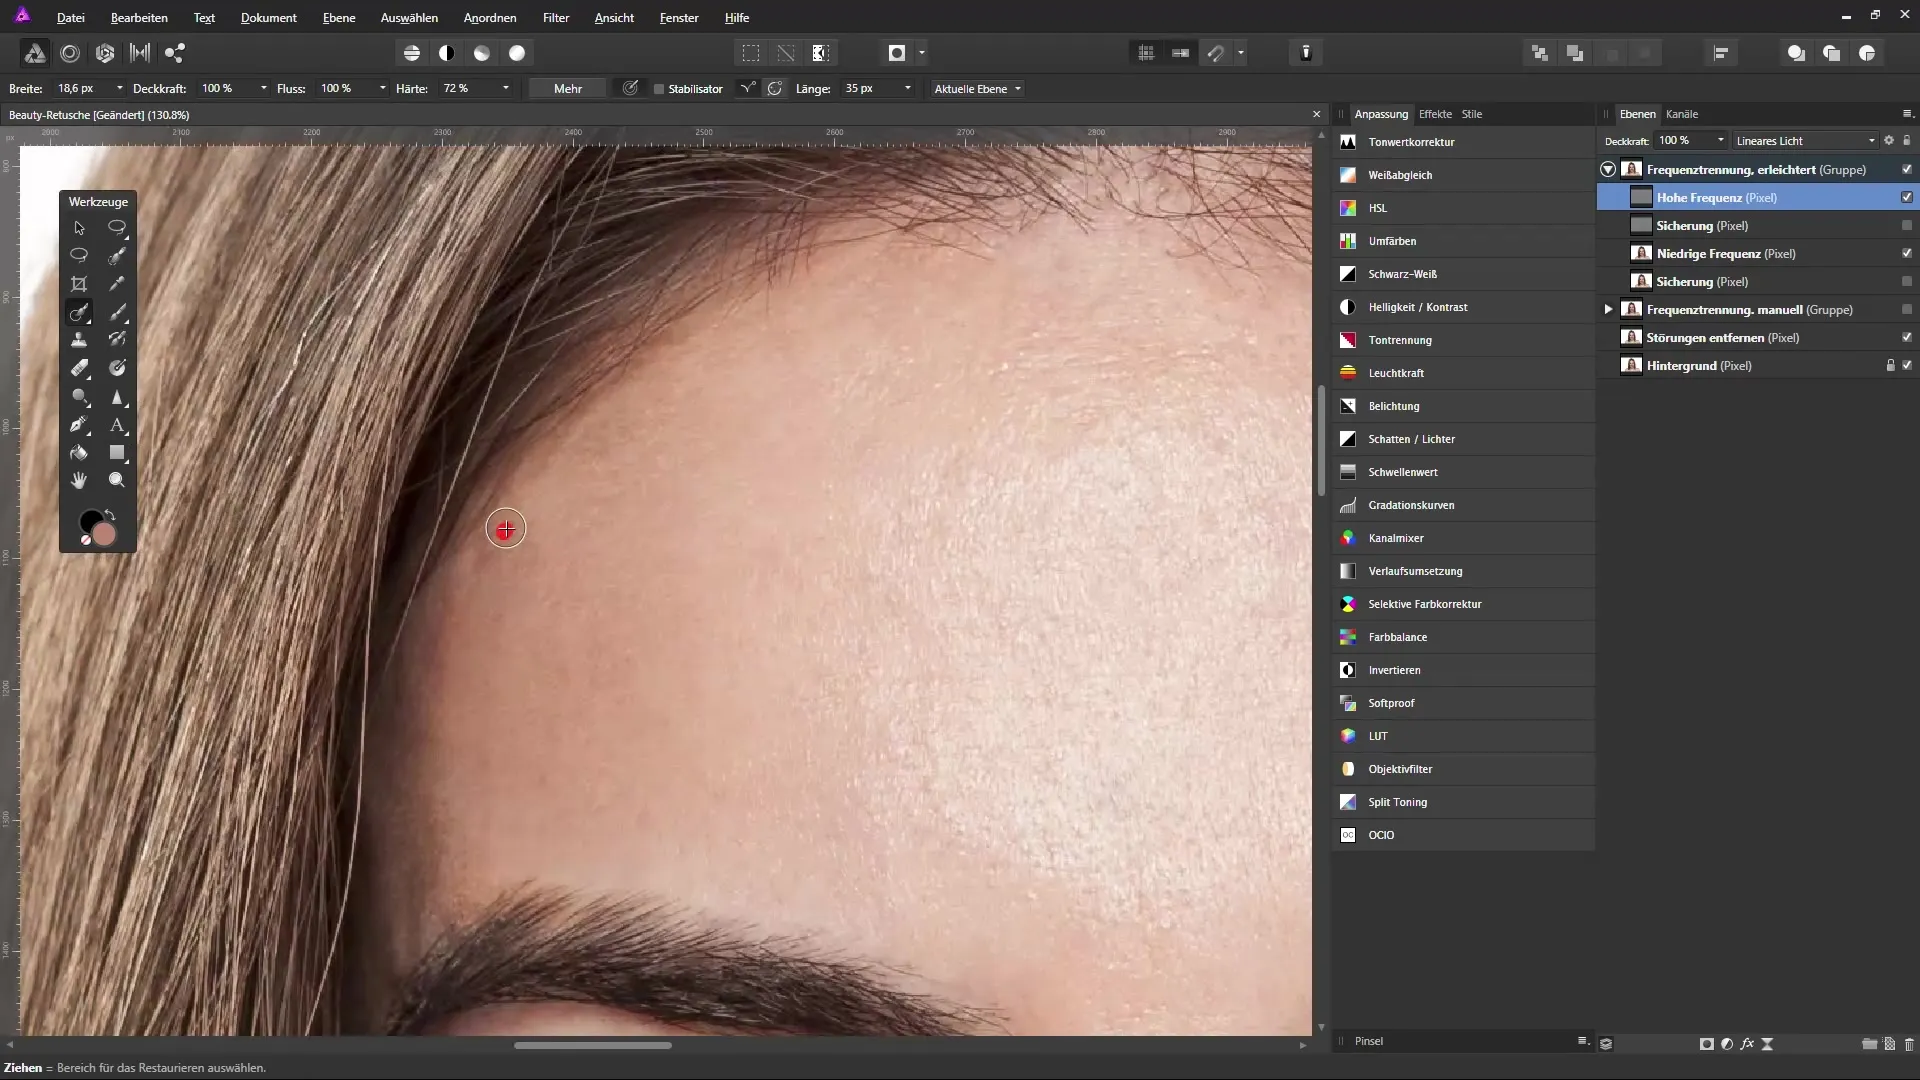1920x1080 pixels.
Task: Select the Text tool (A icon)
Action: point(117,425)
